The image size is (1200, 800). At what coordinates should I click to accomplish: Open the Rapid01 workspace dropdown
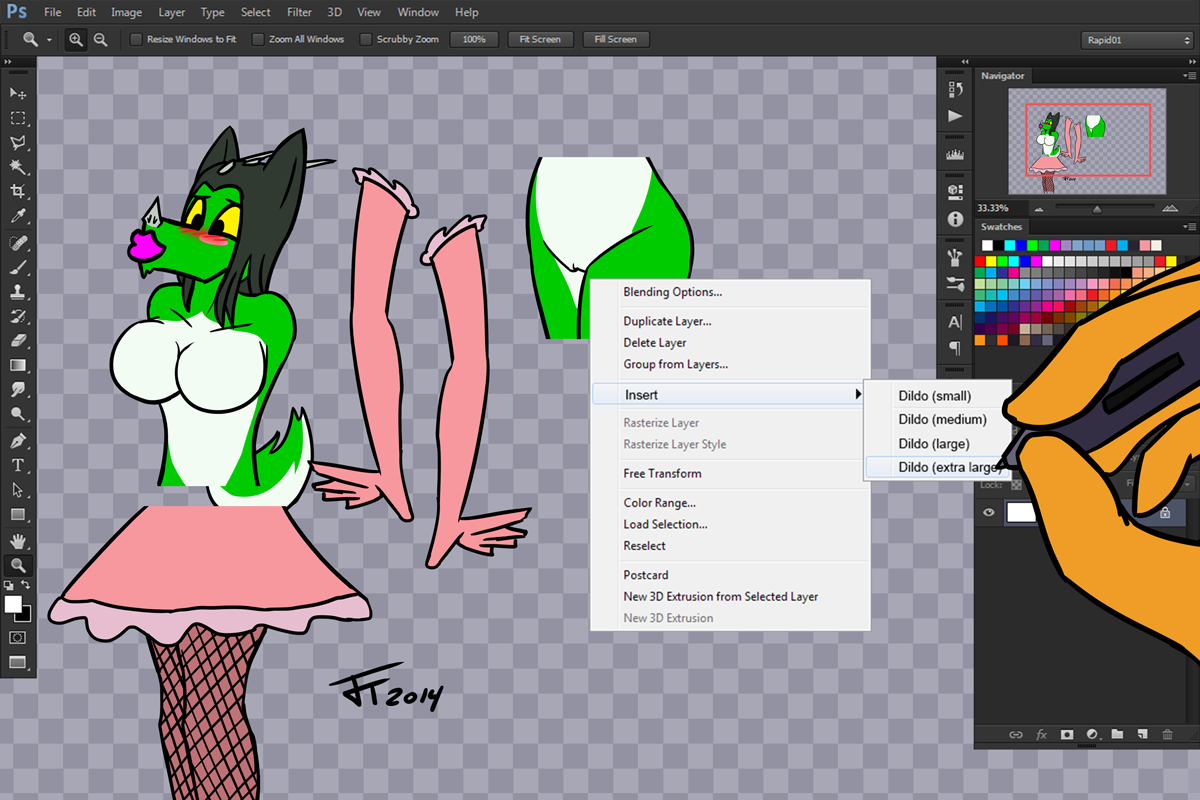point(1136,40)
